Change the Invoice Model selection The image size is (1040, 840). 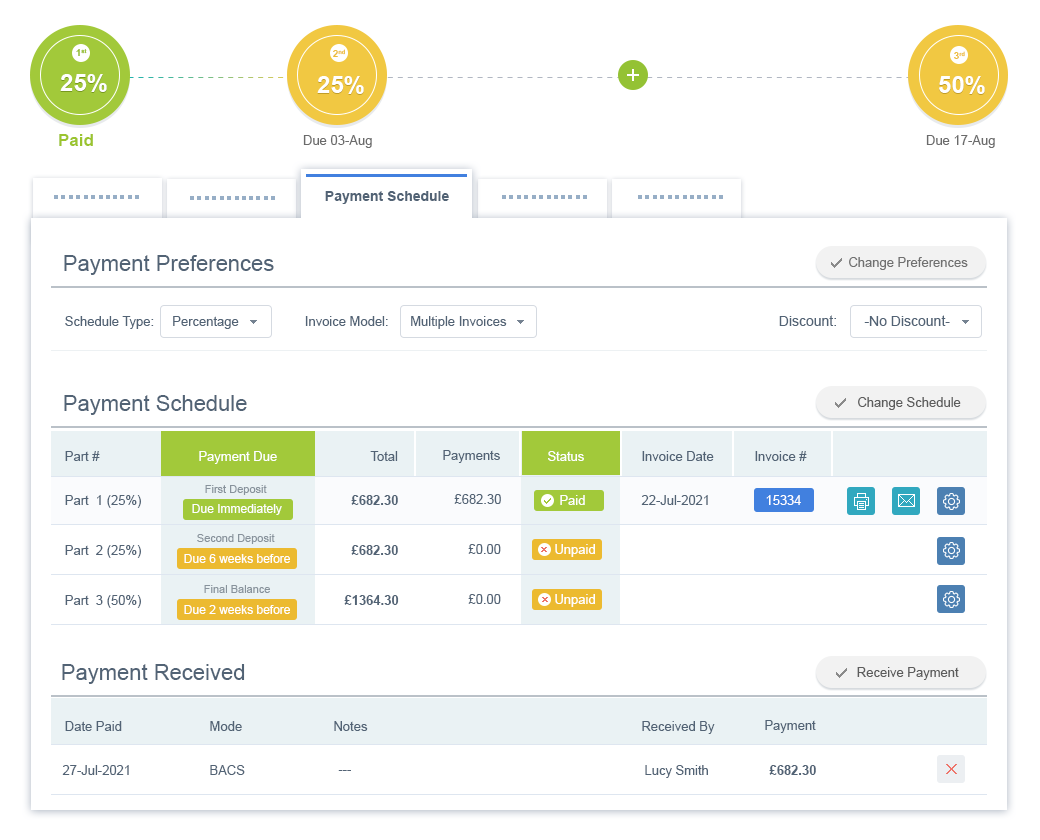point(468,321)
